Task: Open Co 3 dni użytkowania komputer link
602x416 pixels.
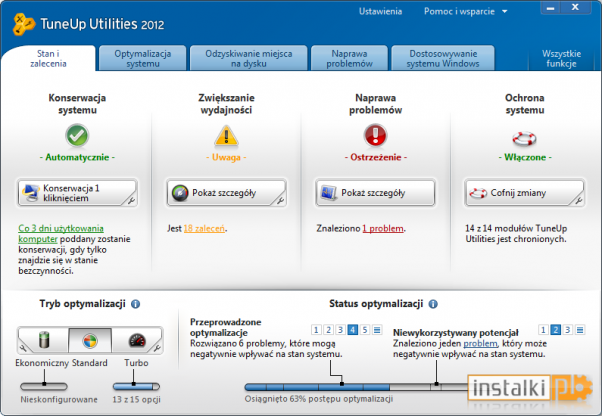Action: coord(61,234)
